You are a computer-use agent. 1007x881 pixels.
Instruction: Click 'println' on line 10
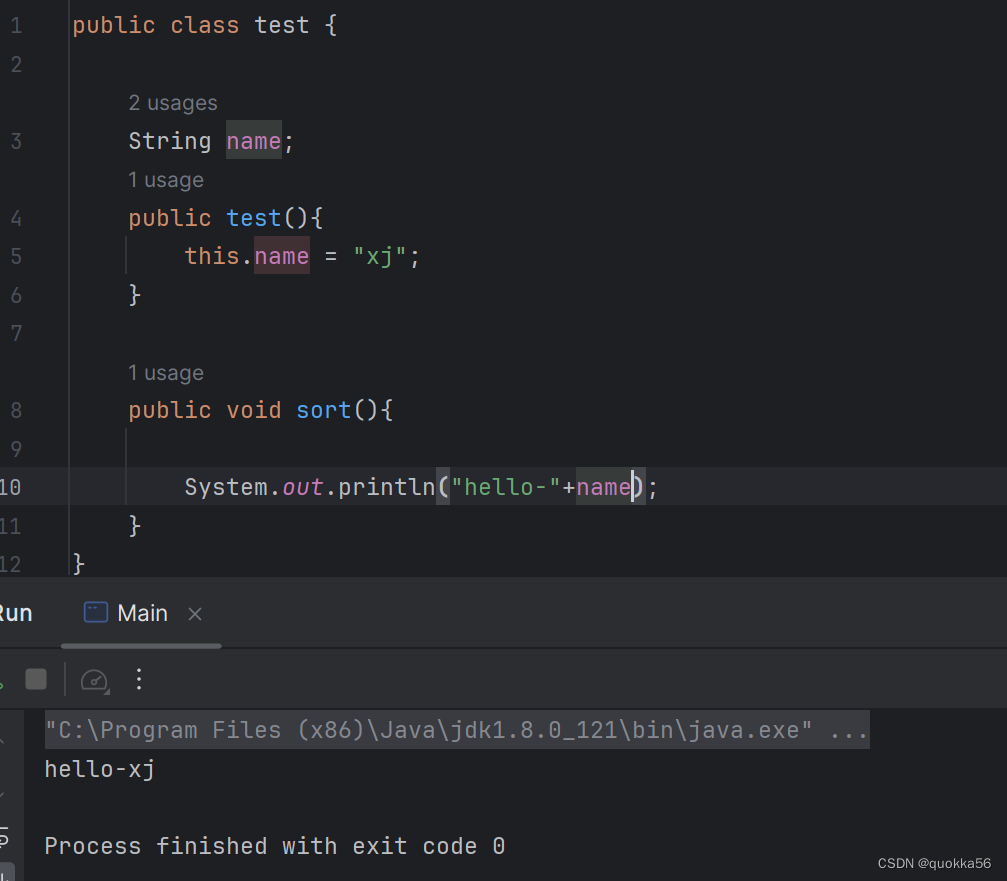(x=387, y=487)
